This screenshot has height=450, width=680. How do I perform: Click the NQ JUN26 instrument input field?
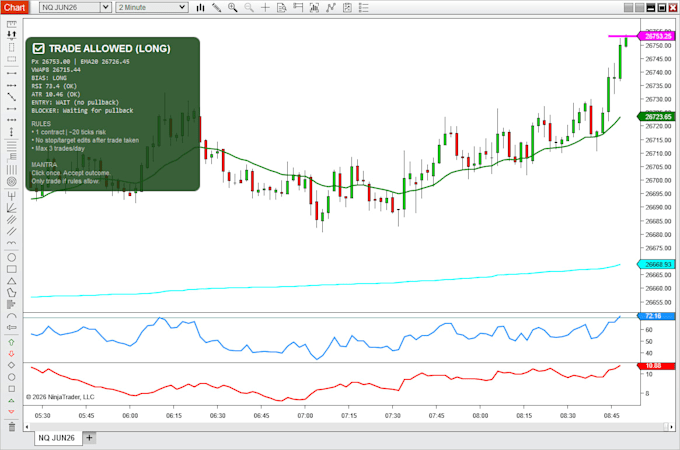click(x=70, y=7)
